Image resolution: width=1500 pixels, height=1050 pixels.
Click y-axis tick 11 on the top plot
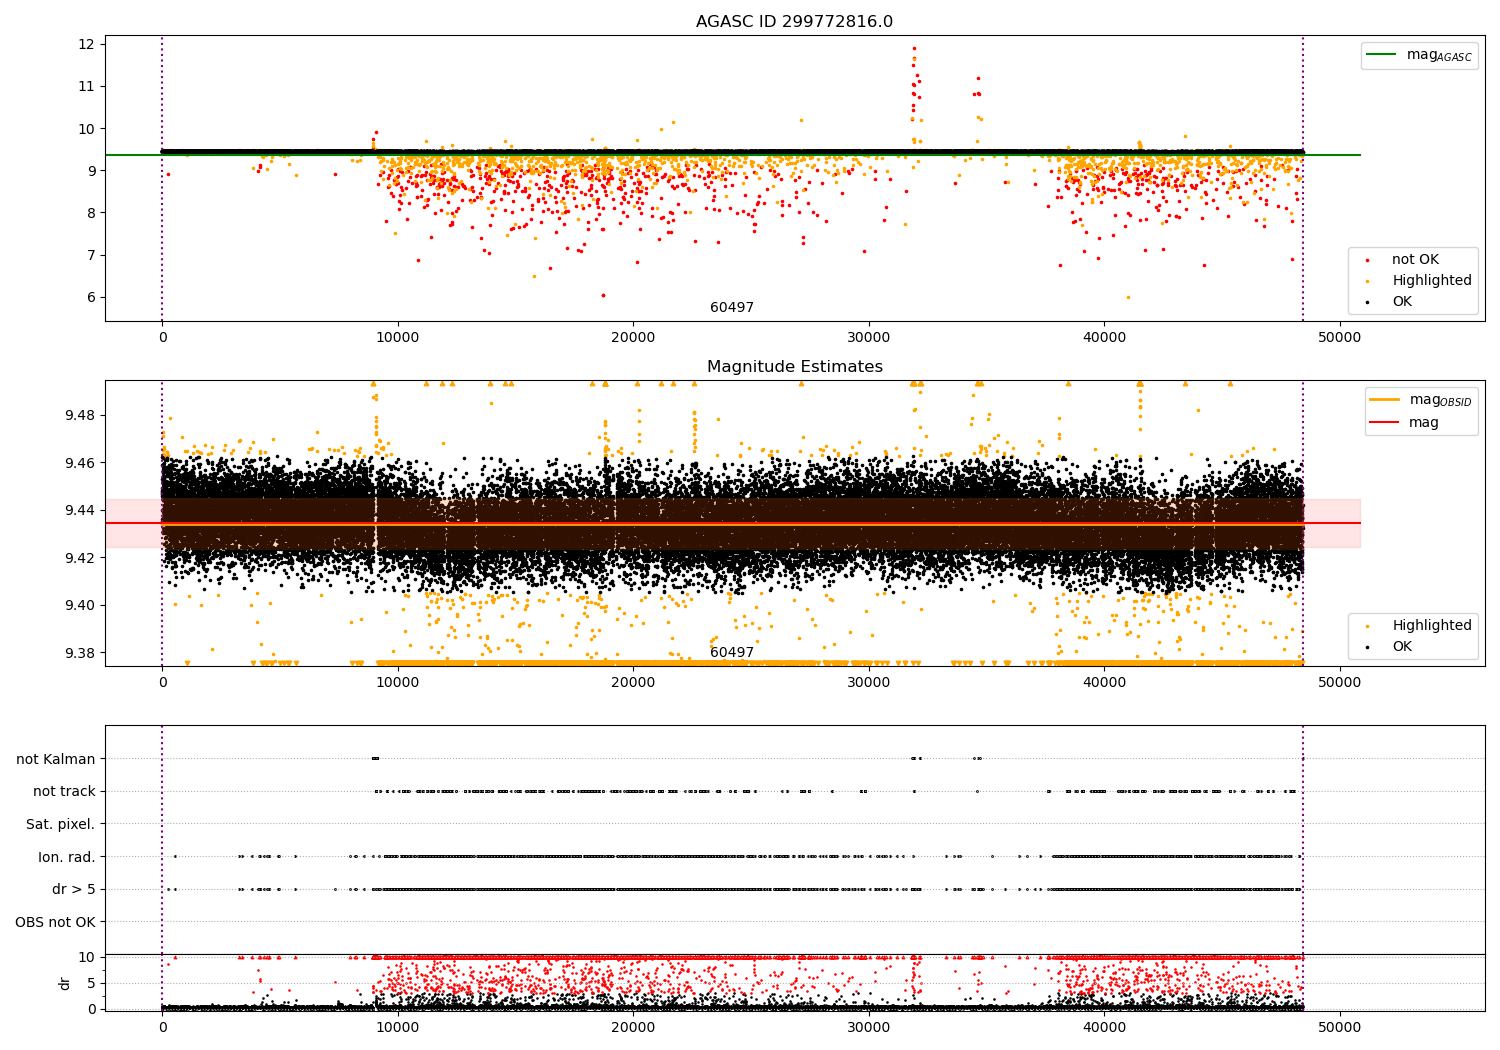[x=86, y=86]
